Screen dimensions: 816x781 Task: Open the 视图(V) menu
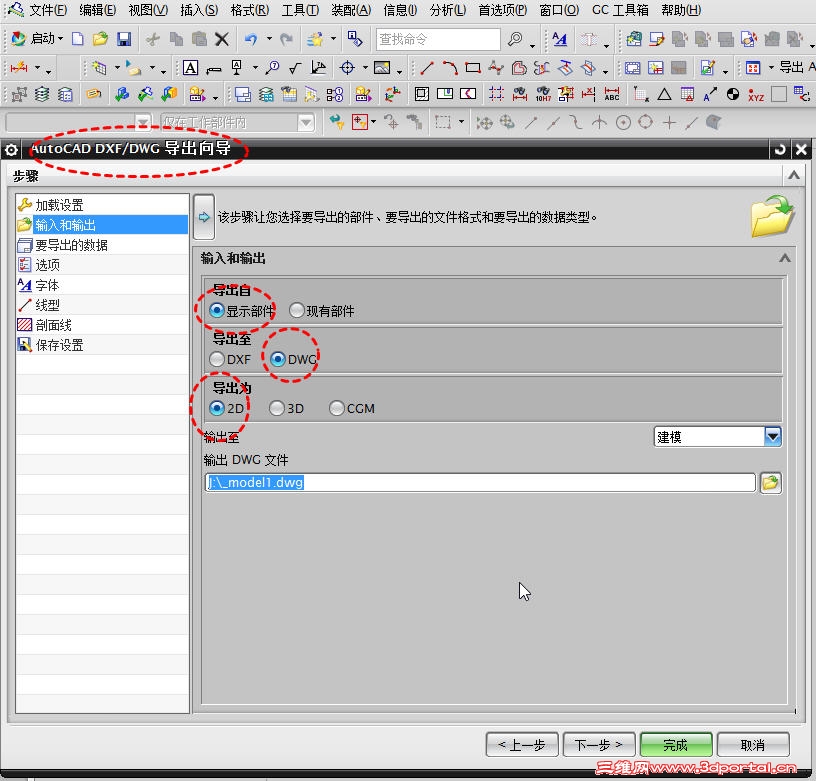click(x=148, y=10)
